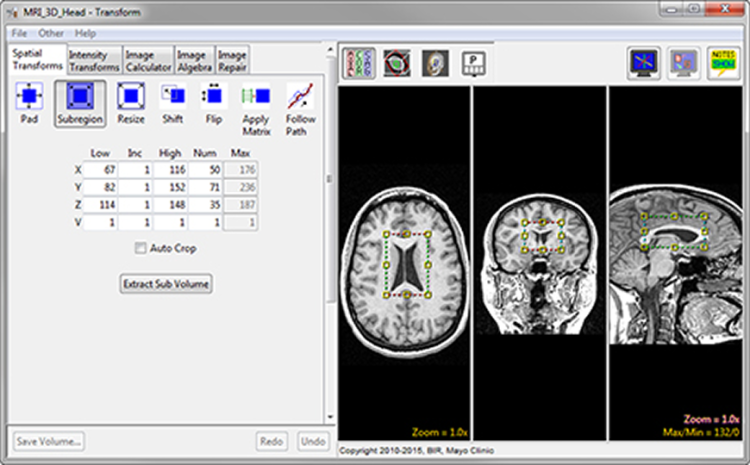
Task: Select the Subregion tool
Action: coord(81,103)
